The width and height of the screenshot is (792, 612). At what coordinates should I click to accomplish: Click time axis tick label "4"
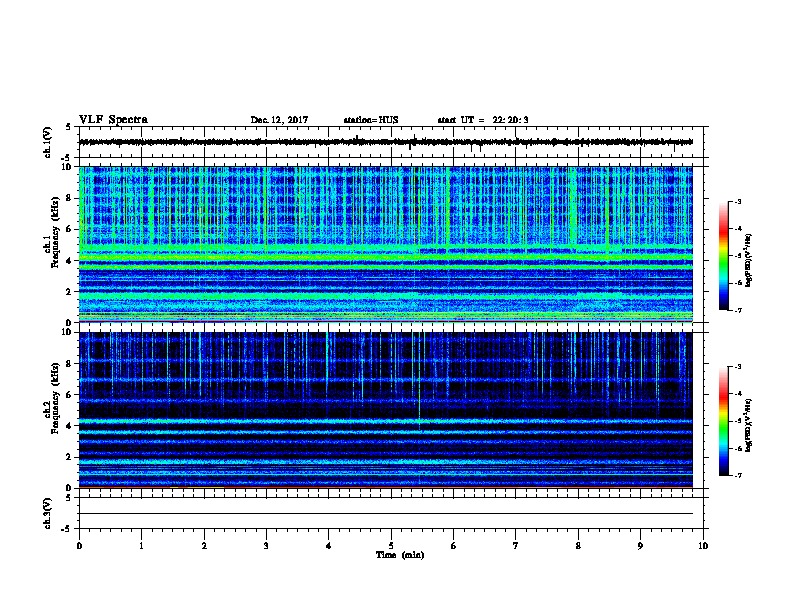[x=329, y=546]
